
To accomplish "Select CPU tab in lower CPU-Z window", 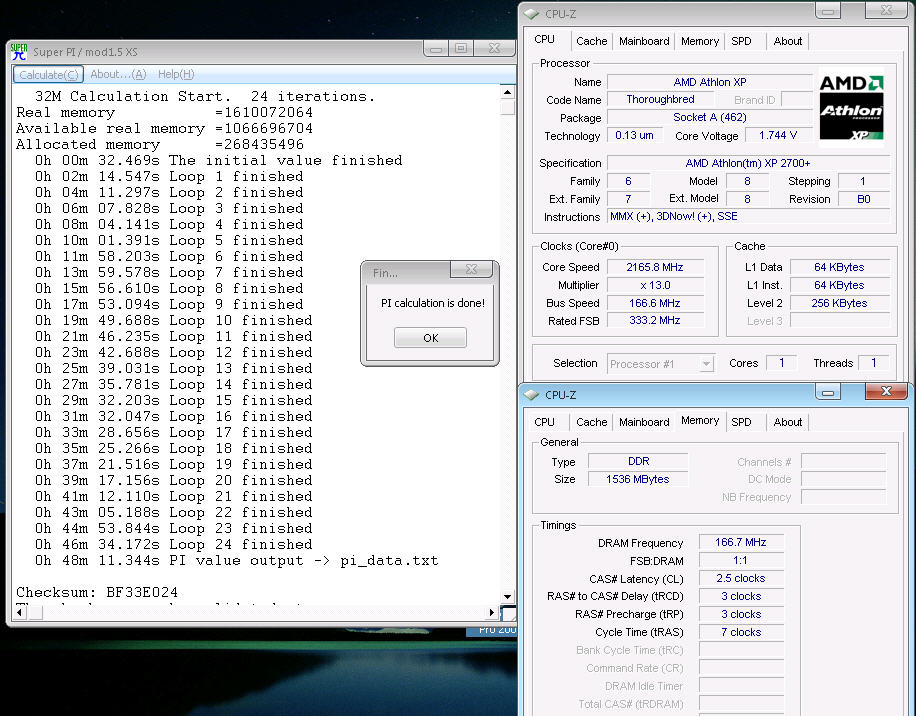I will coord(544,422).
